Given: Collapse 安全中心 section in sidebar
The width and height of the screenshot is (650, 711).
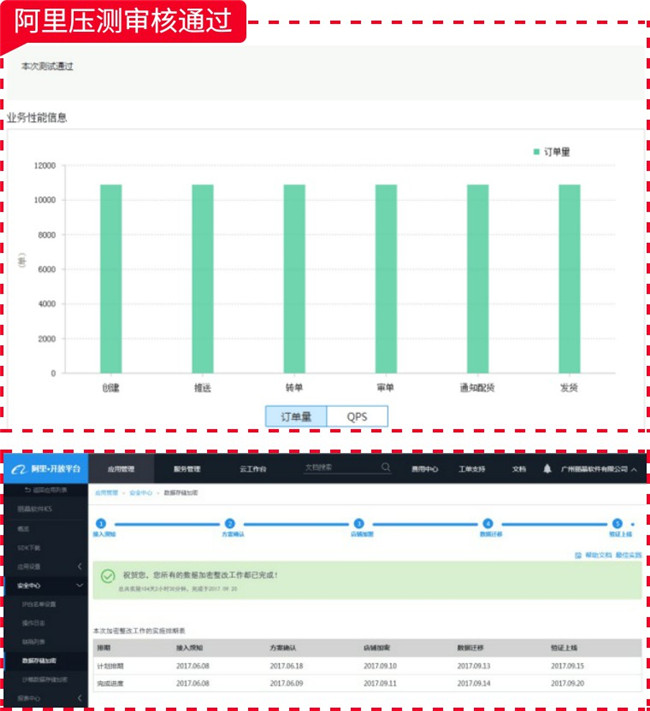Looking at the screenshot, I should tap(79, 585).
